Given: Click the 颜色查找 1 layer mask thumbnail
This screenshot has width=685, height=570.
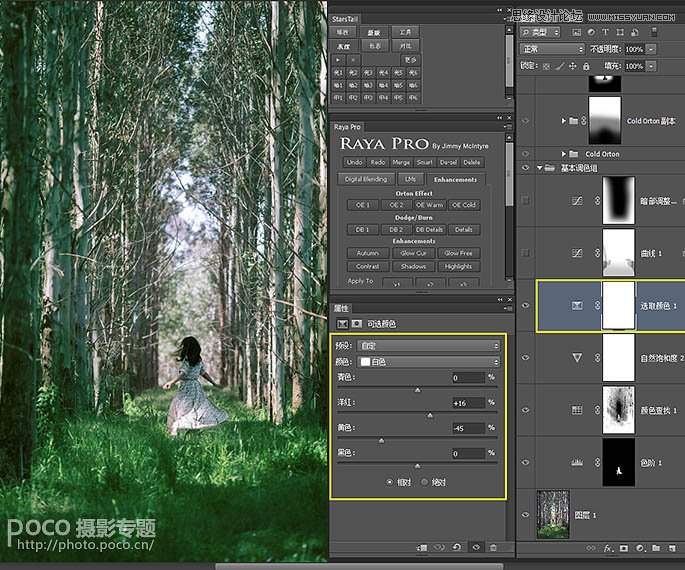Looking at the screenshot, I should coord(619,410).
